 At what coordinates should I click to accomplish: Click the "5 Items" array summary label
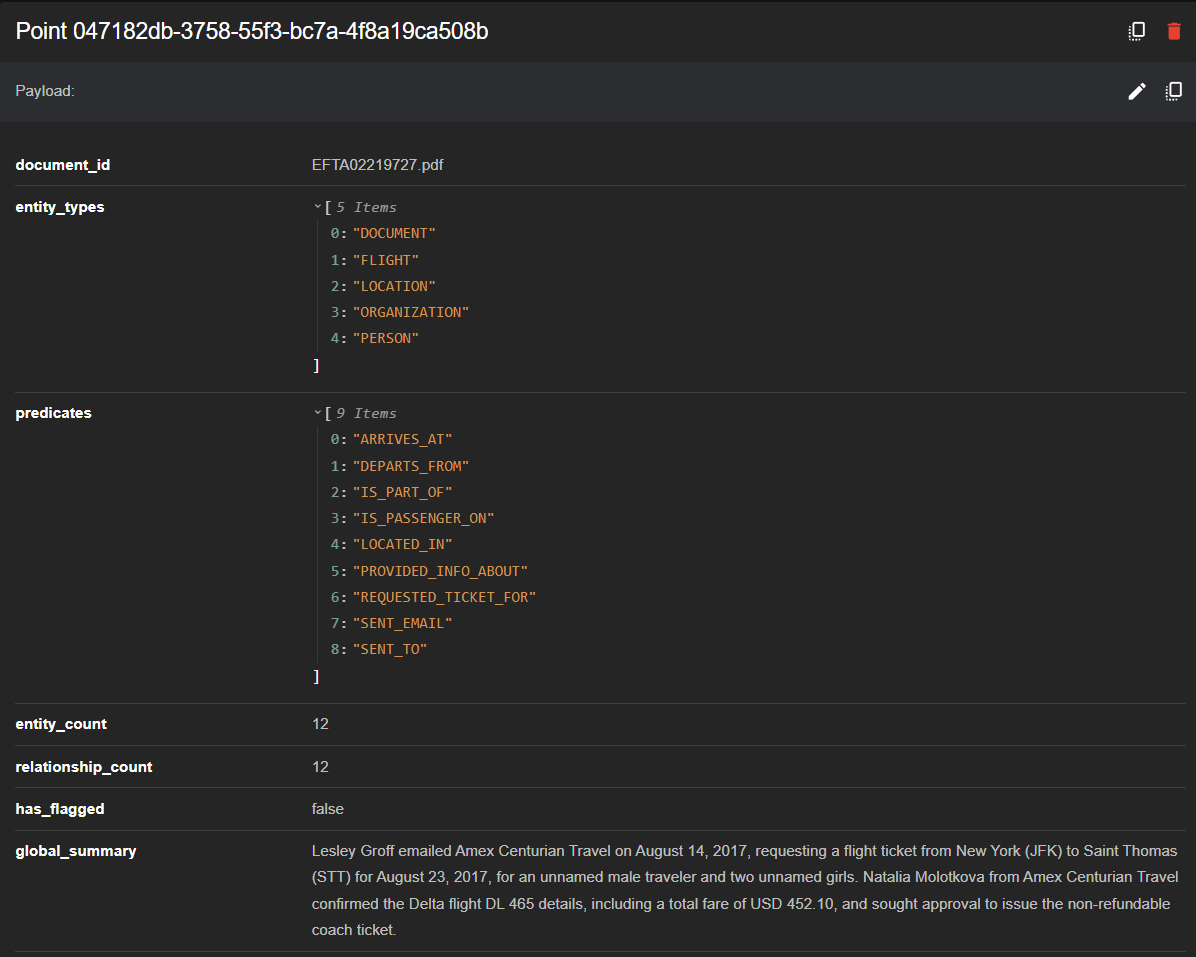366,207
